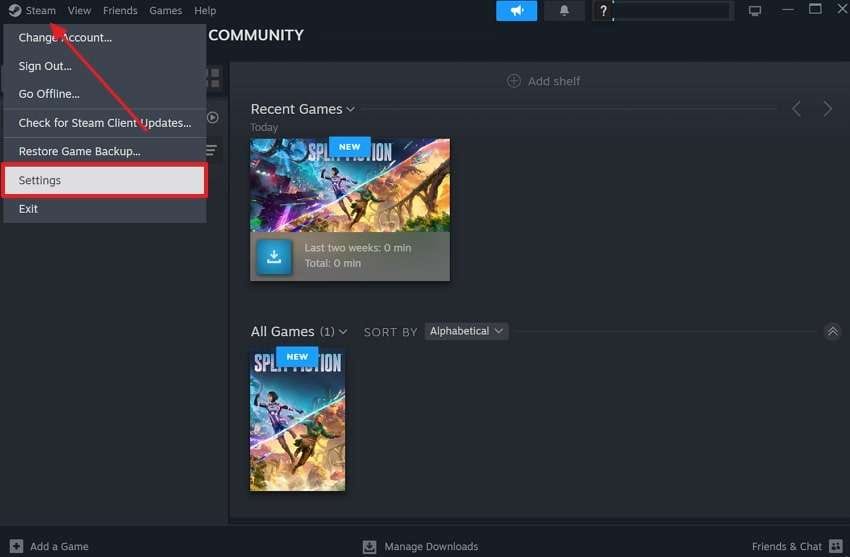Open Friends & Chat grid icon
Viewport: 850px width, 557px height.
coord(836,546)
